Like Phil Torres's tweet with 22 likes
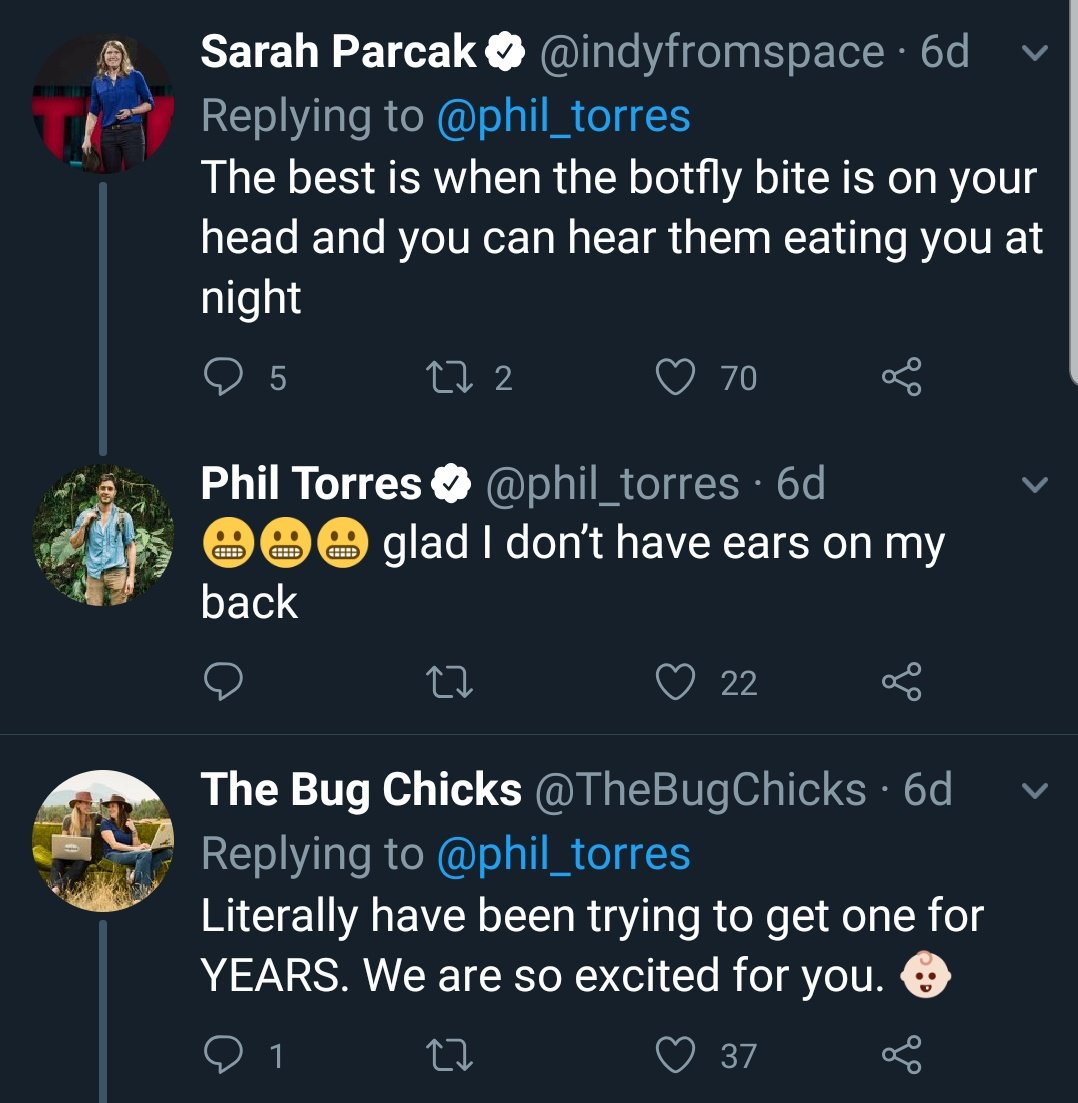1078x1103 pixels. coord(675,682)
